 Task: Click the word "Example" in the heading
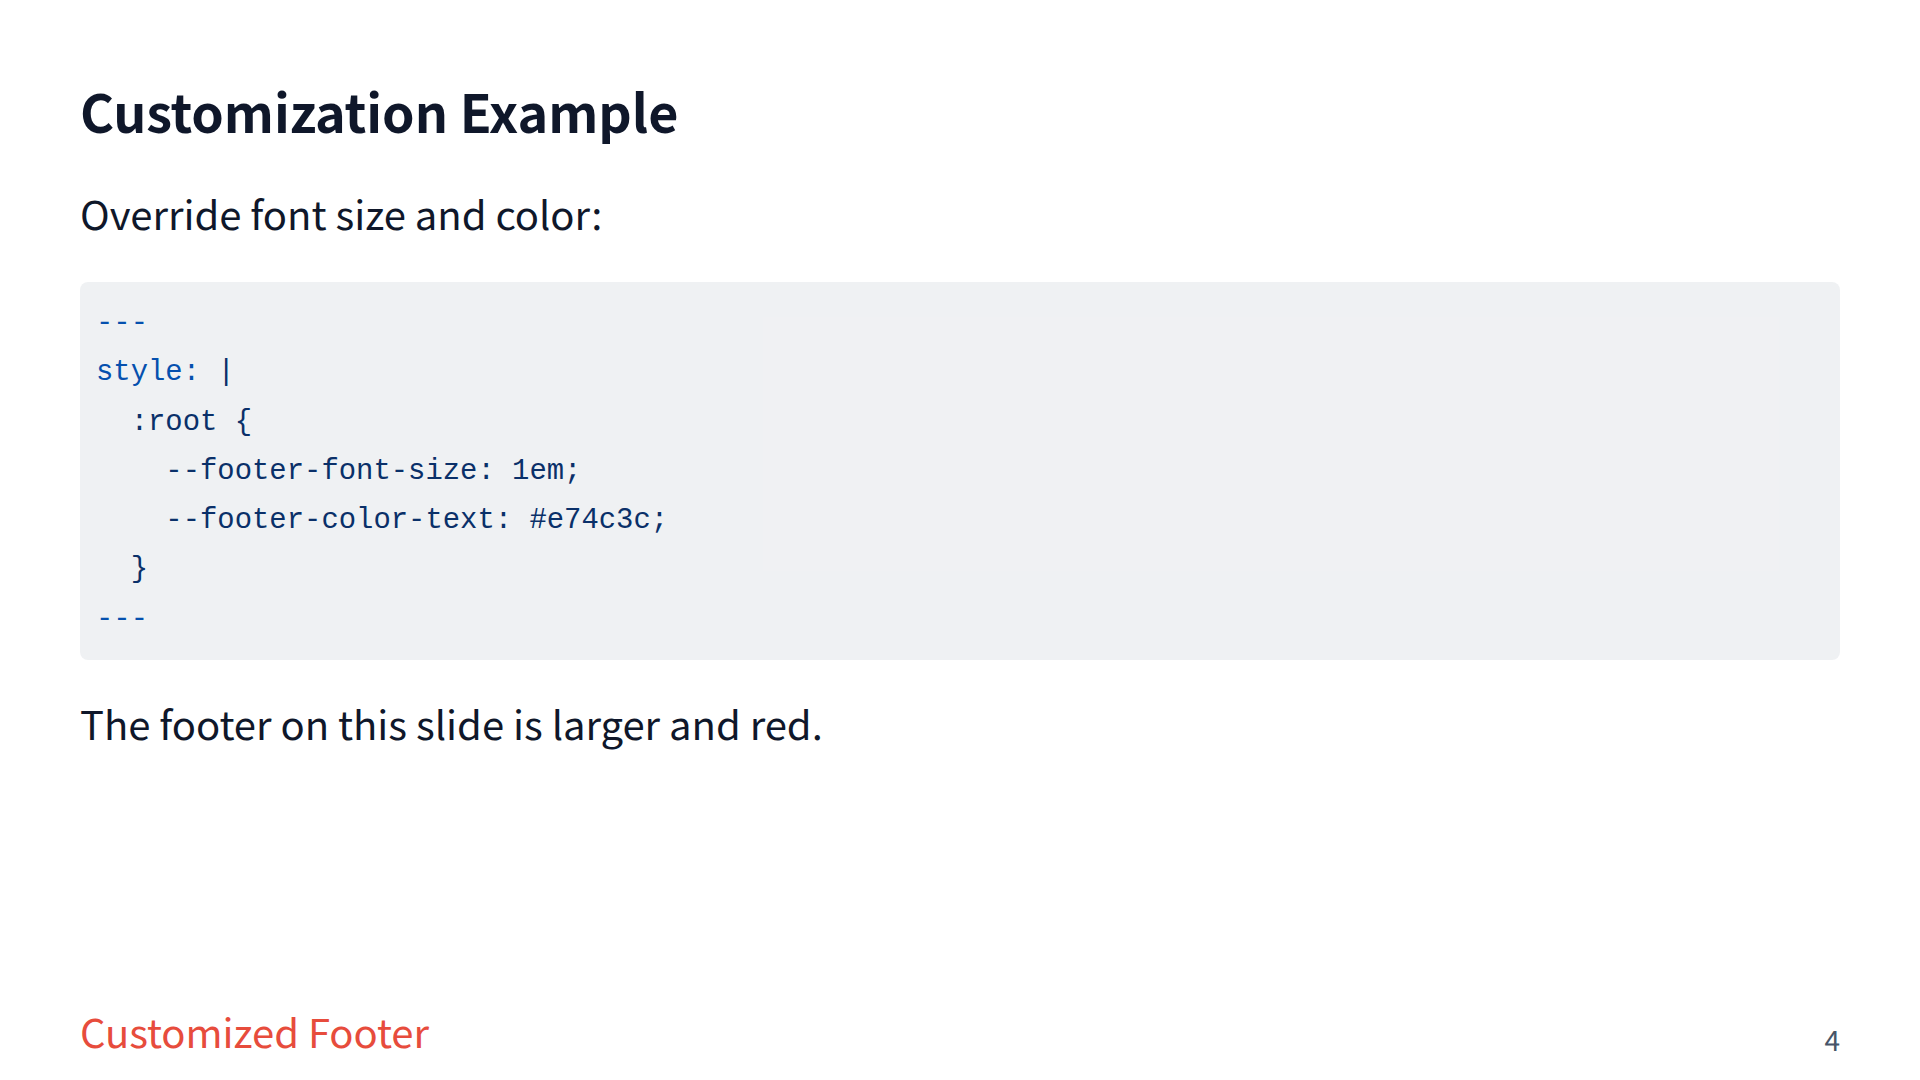tap(568, 114)
